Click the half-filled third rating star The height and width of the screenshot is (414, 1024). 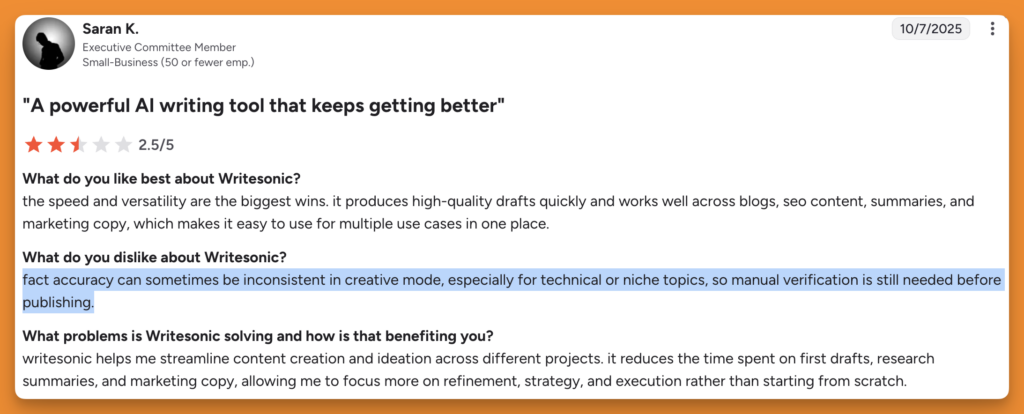point(78,145)
